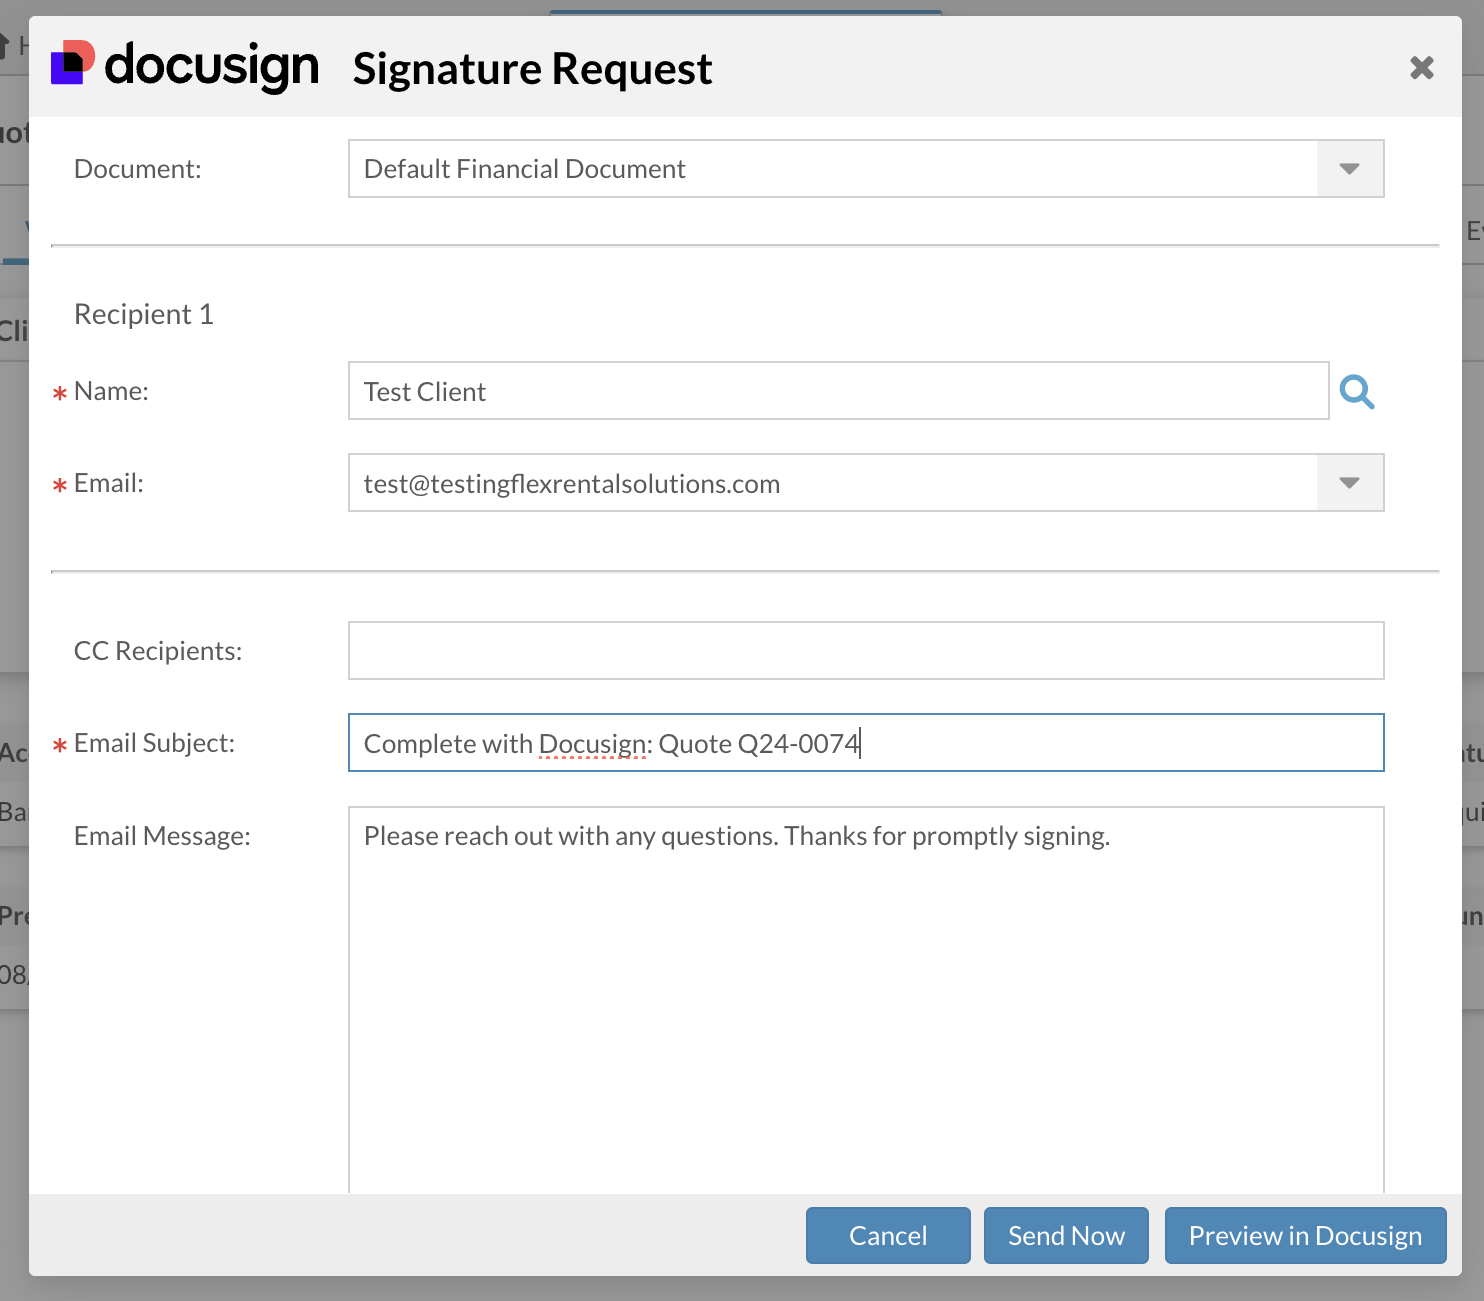Viewport: 1484px width, 1301px height.
Task: Click into the Email Message text area
Action: tap(865, 1000)
